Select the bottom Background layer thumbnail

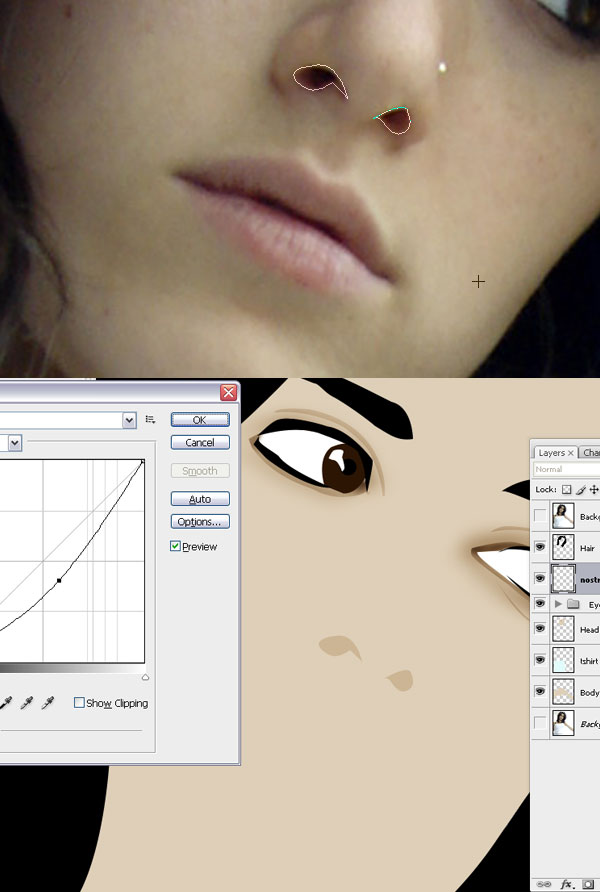[563, 723]
